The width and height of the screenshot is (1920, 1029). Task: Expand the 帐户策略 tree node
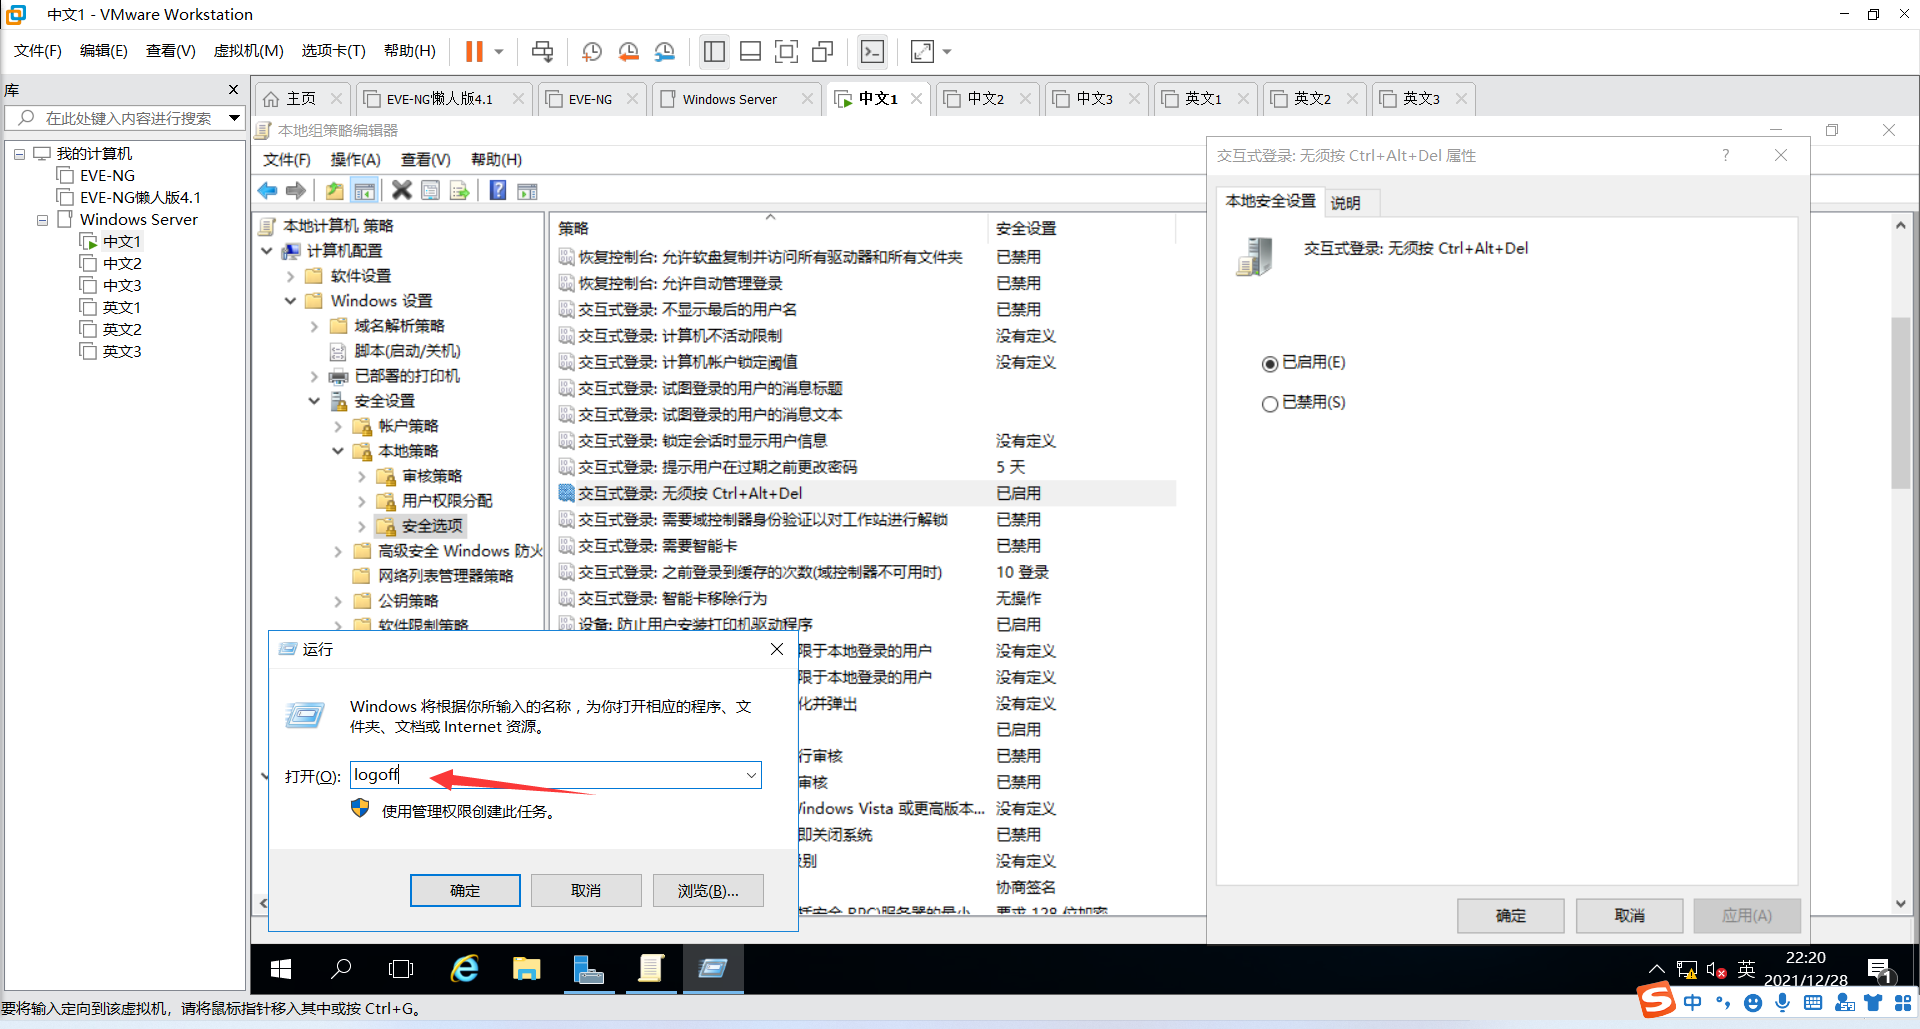pyautogui.click(x=337, y=425)
